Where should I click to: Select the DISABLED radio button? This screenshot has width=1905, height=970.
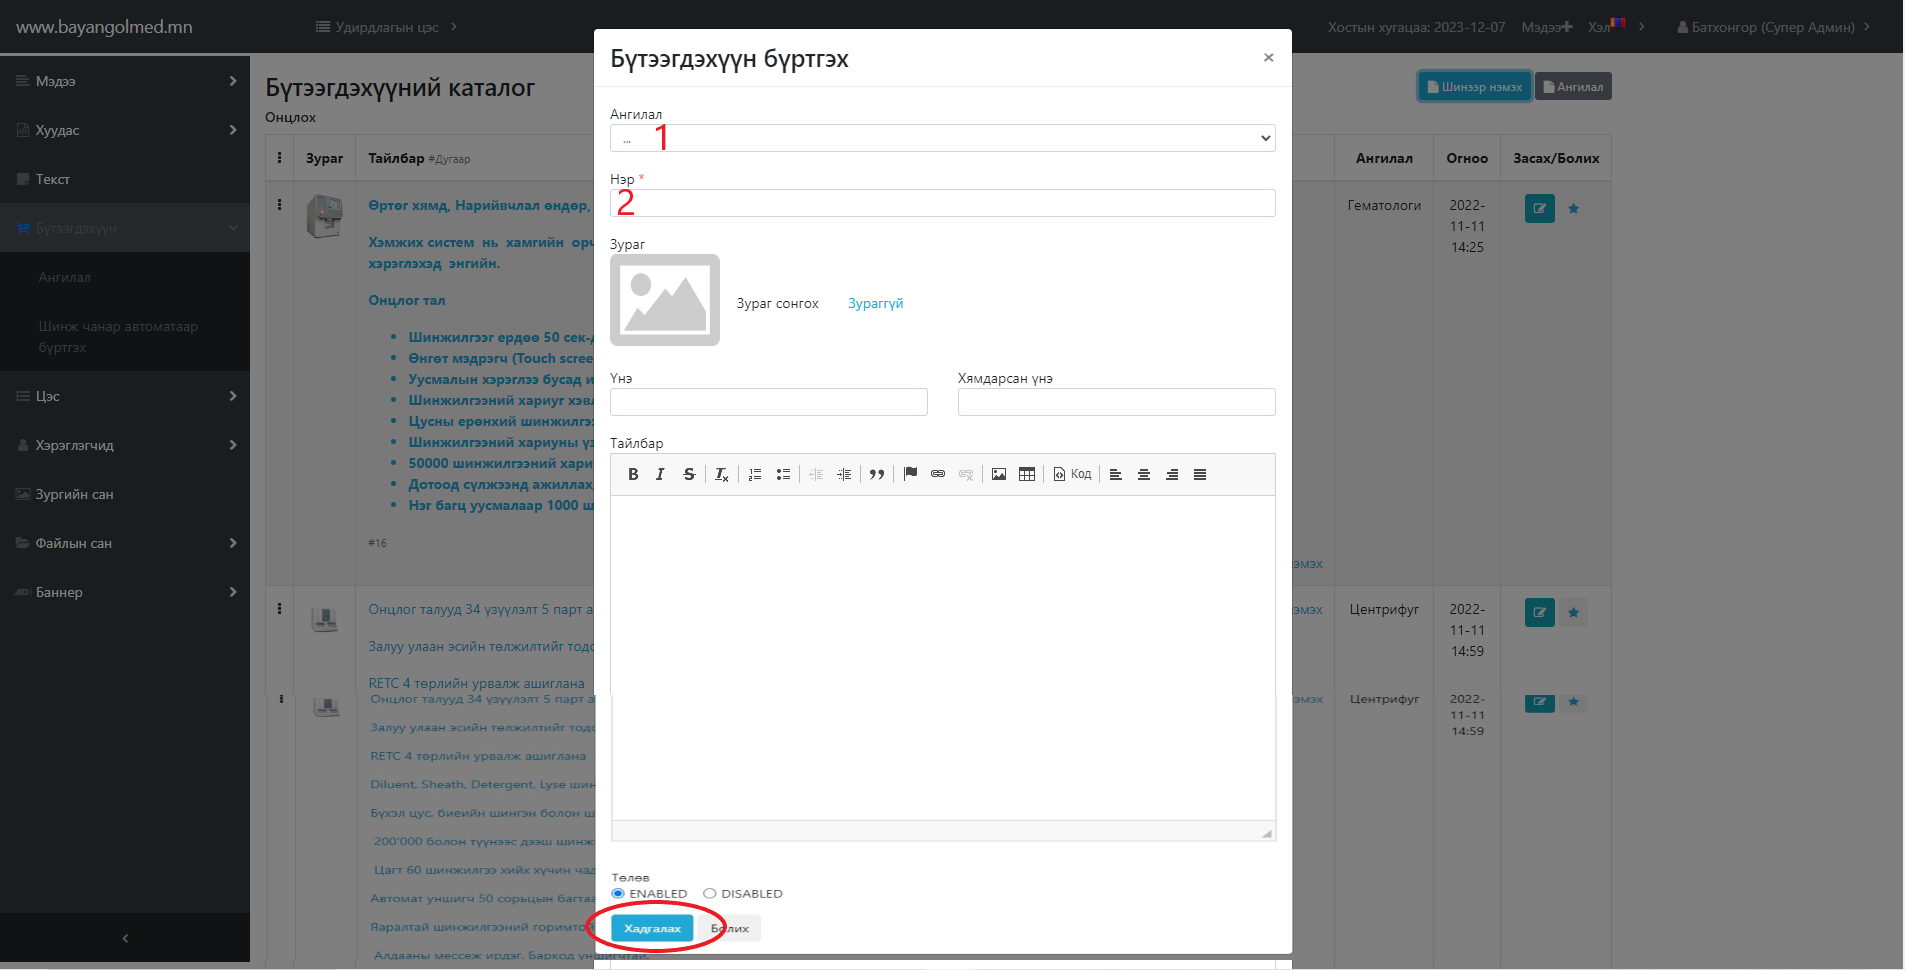click(710, 894)
